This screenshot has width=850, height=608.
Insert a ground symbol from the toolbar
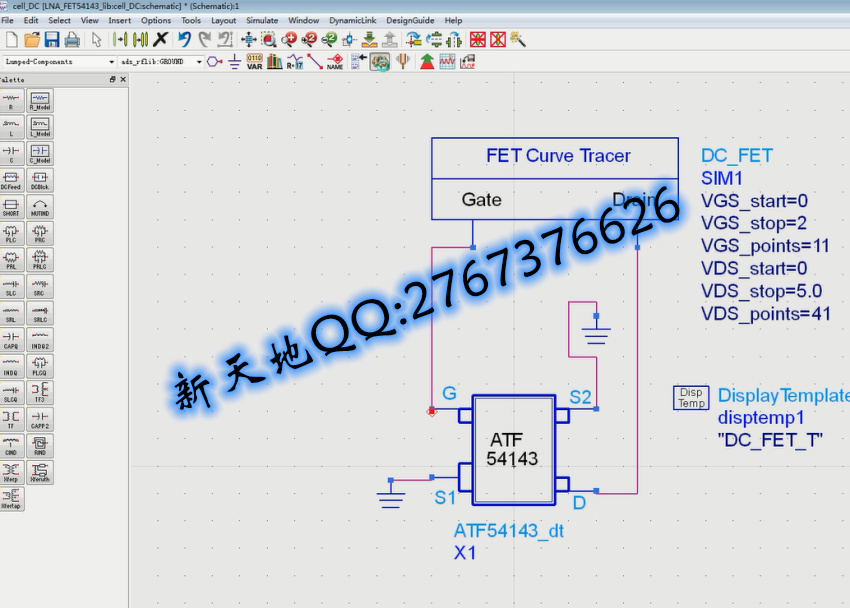click(x=234, y=62)
